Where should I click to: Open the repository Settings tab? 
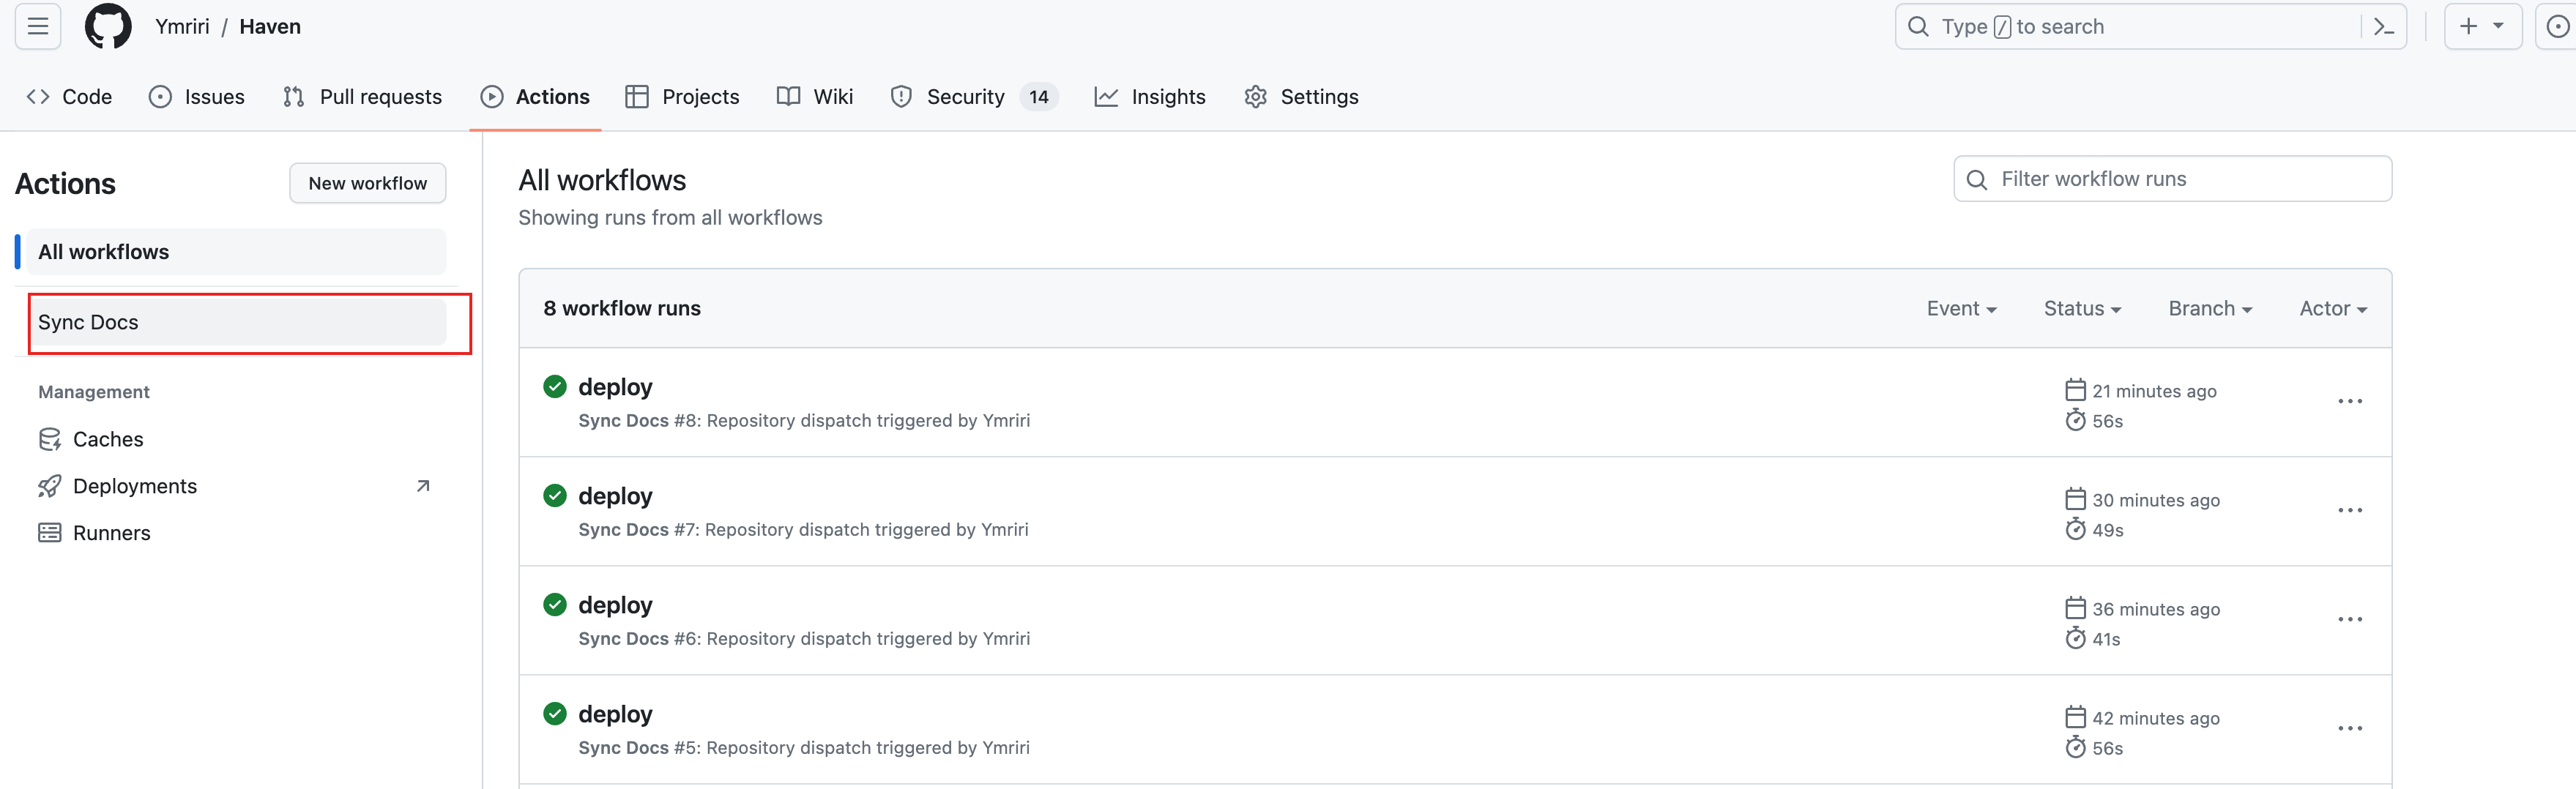(1301, 97)
